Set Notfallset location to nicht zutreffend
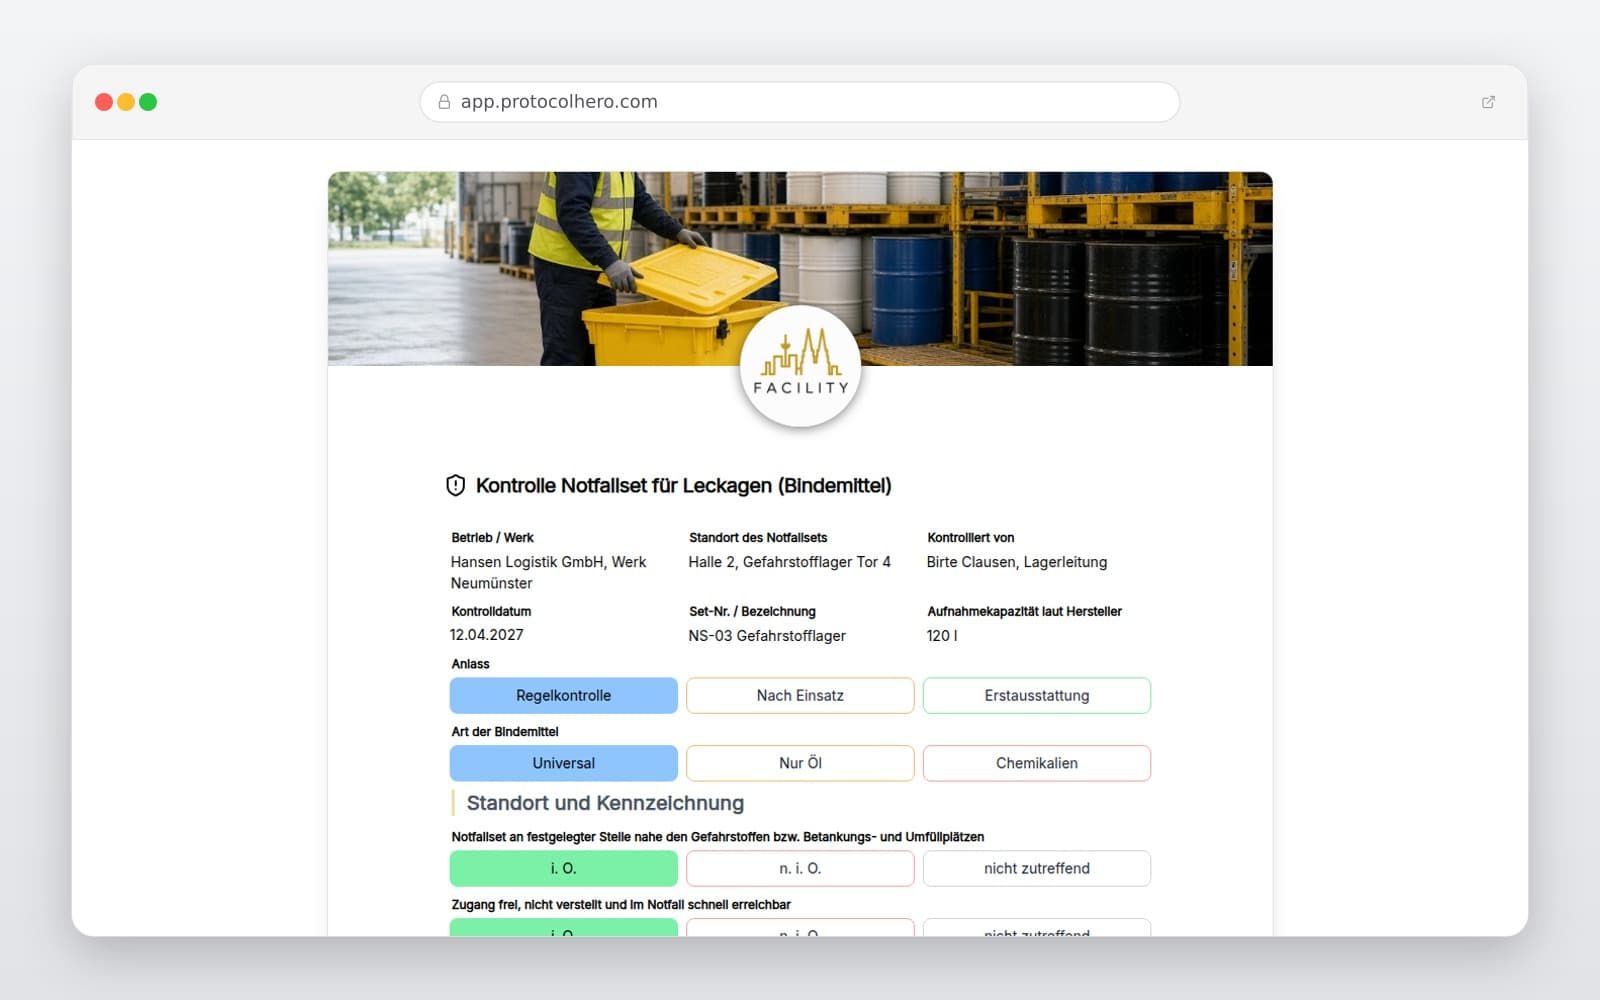This screenshot has width=1600, height=1000. [1037, 868]
